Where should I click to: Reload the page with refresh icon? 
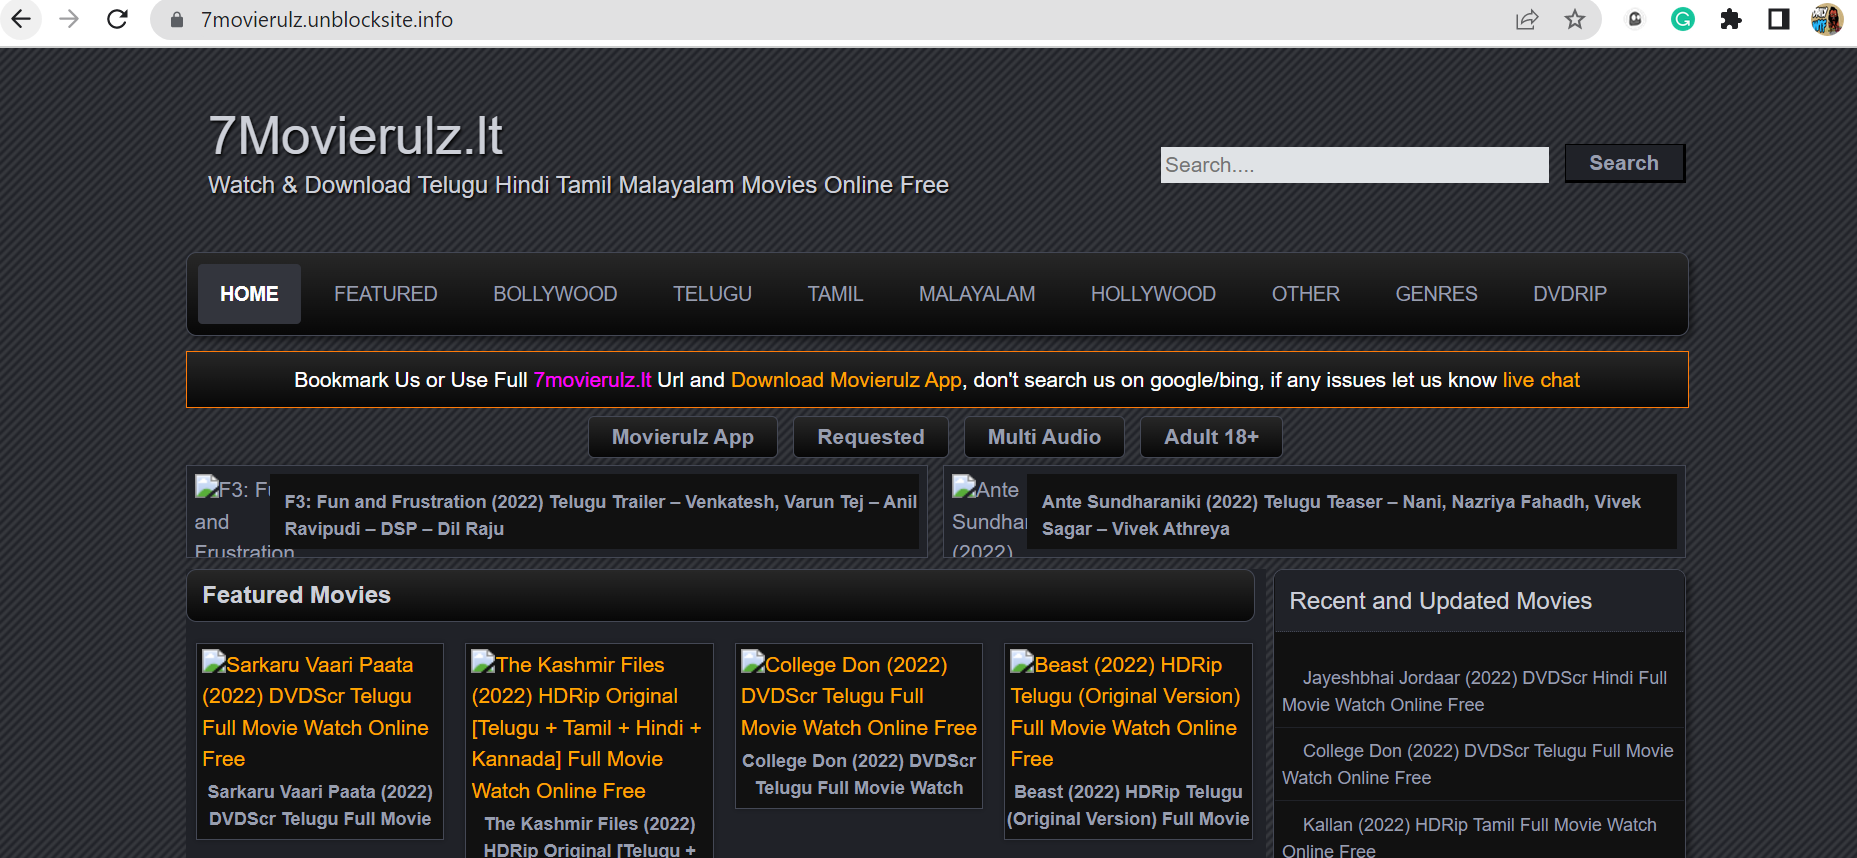[117, 19]
